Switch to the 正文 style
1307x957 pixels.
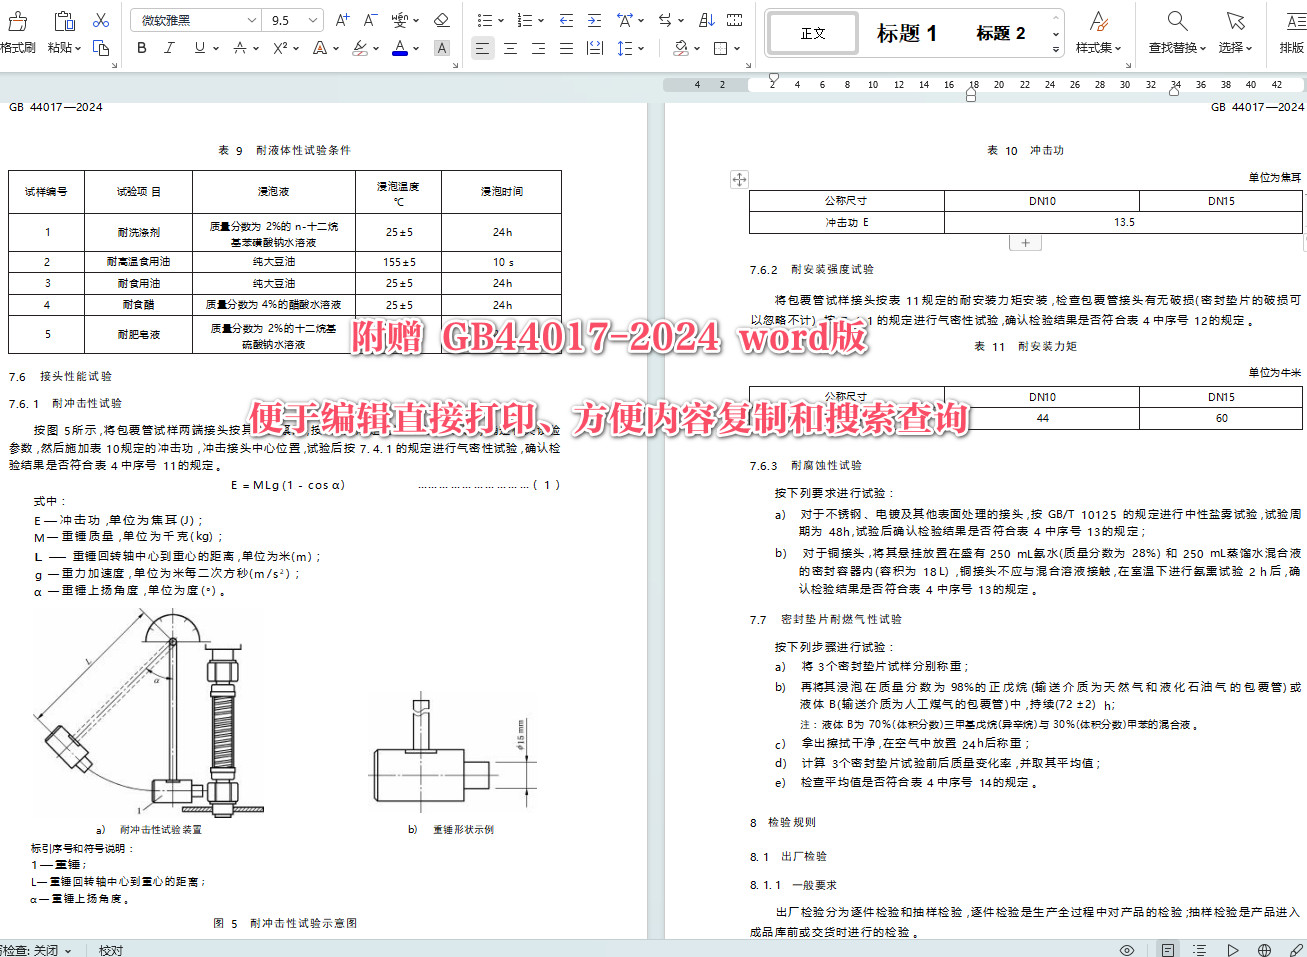[812, 32]
